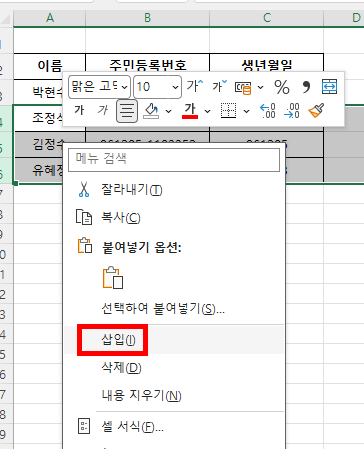Select the format painter brush
The width and height of the screenshot is (364, 449).
(316, 111)
